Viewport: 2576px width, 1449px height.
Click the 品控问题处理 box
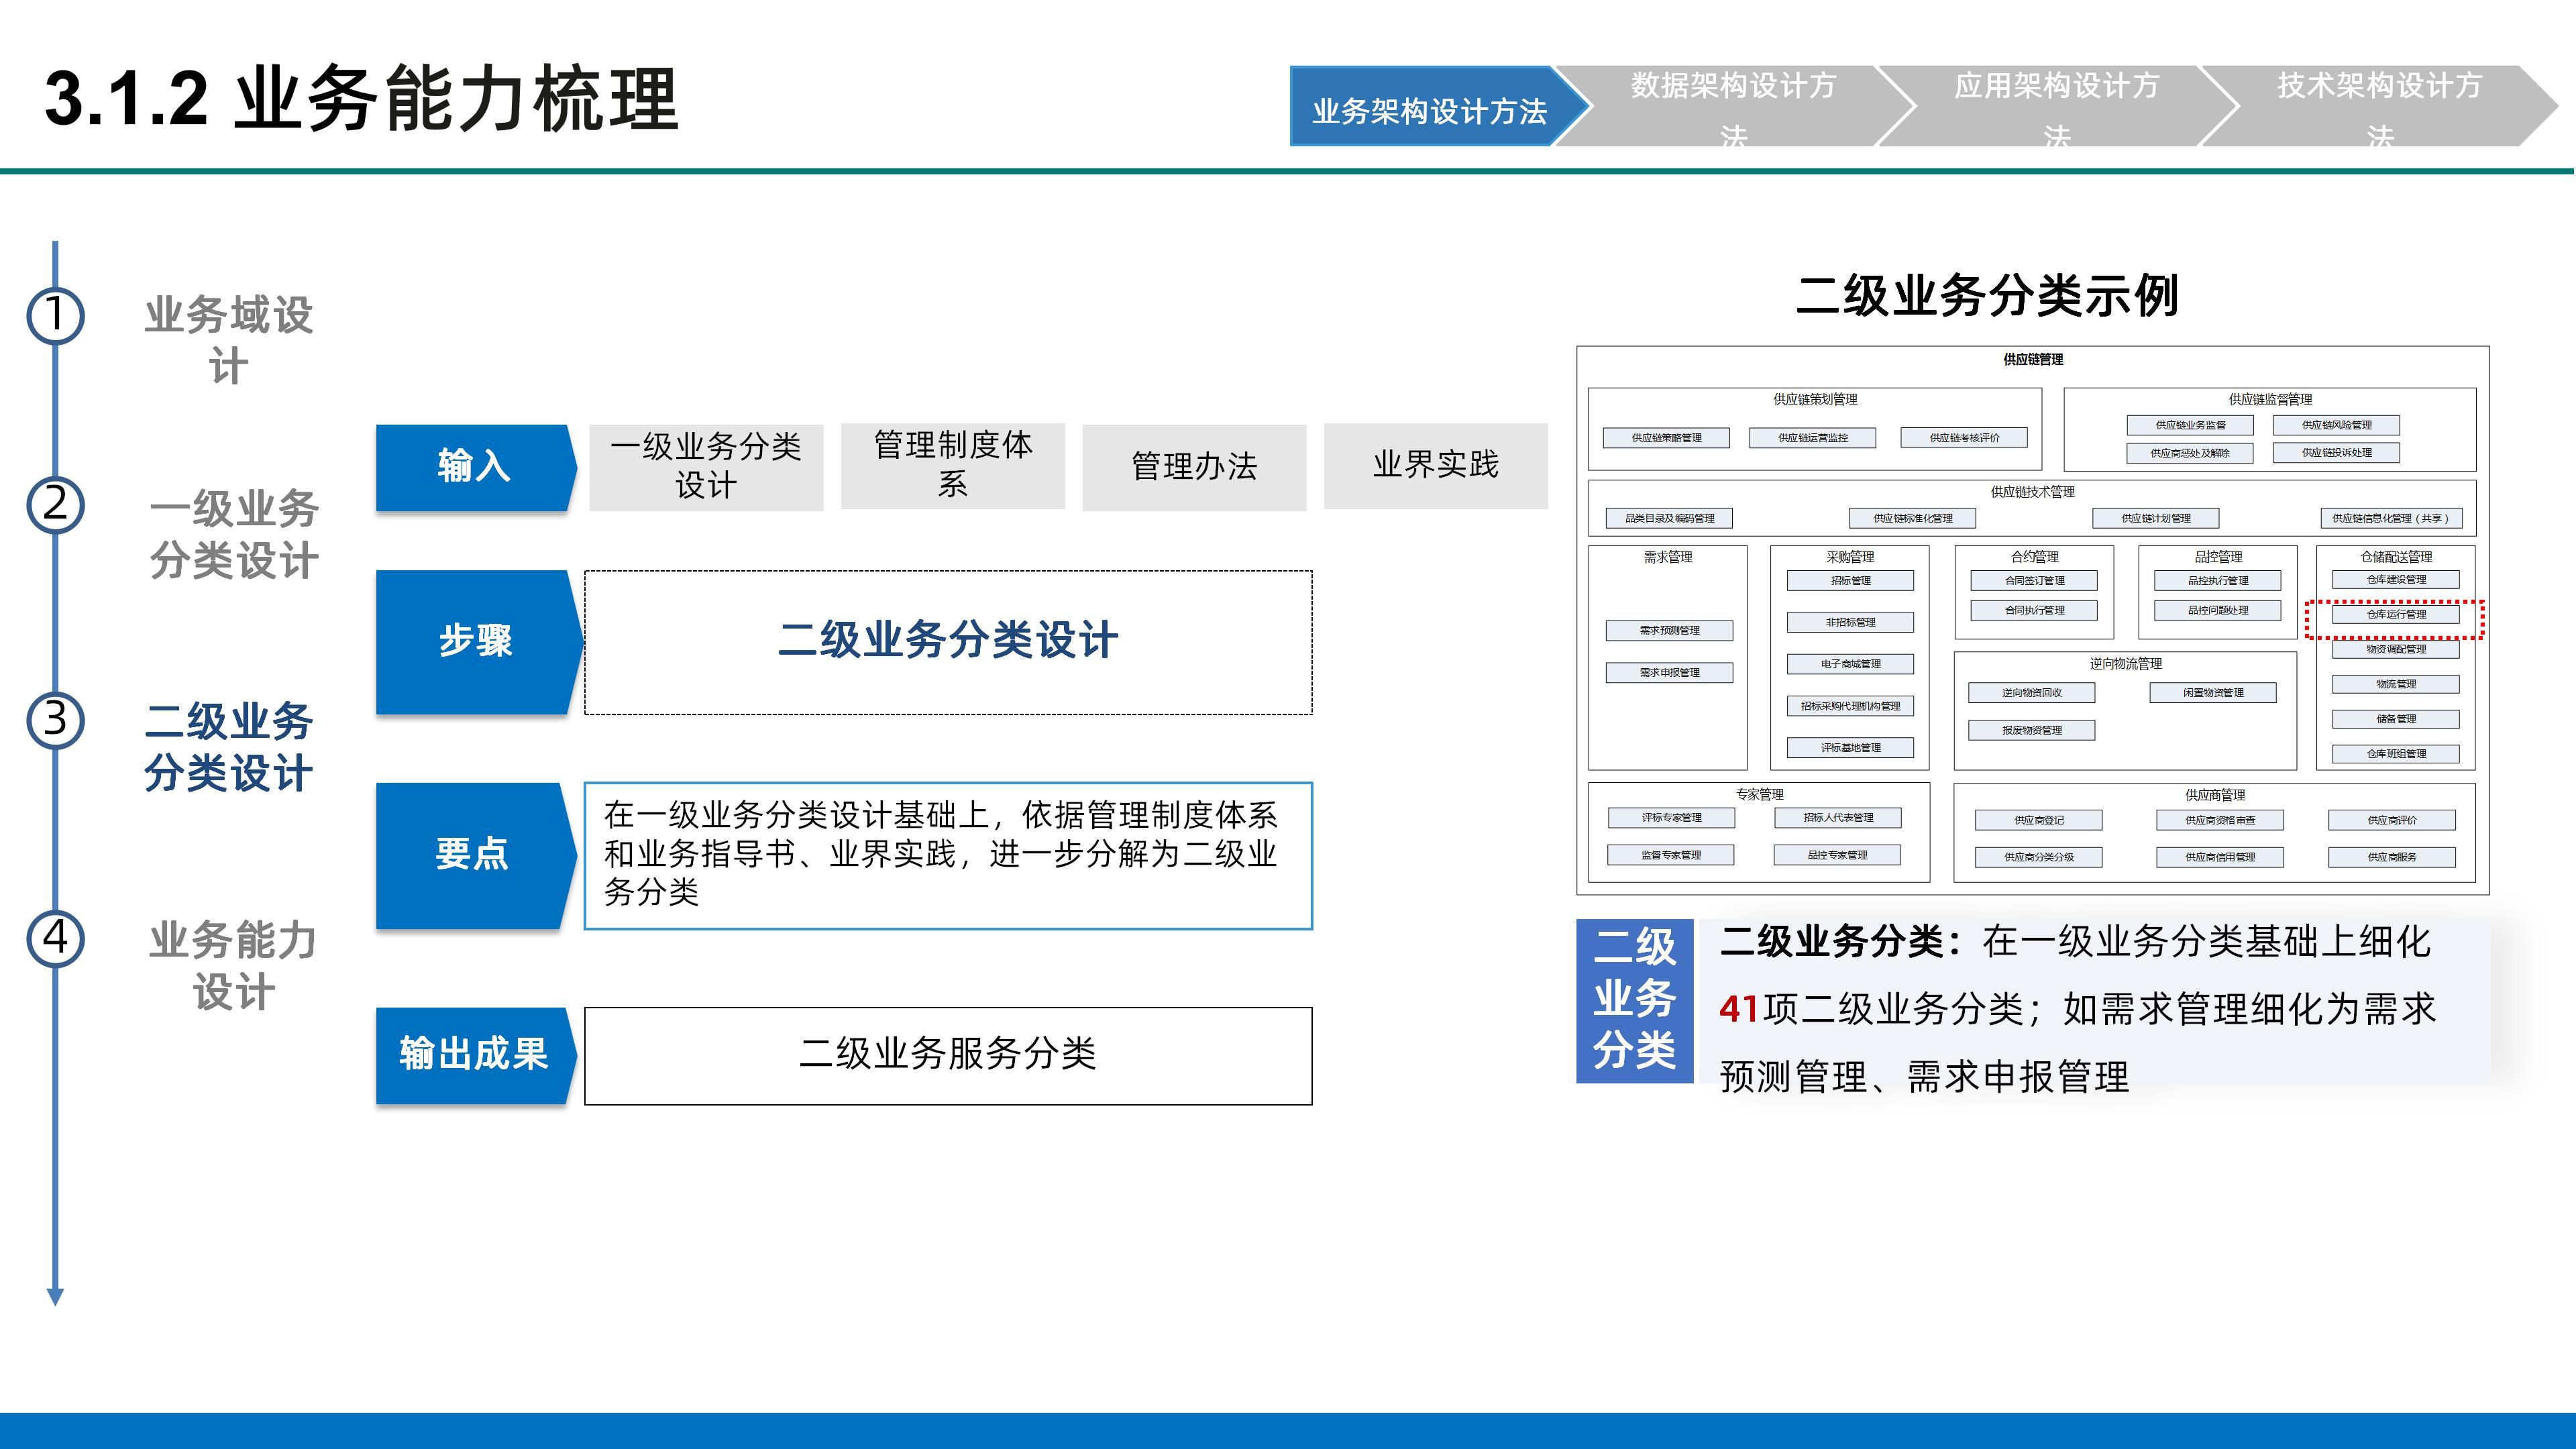[2218, 610]
